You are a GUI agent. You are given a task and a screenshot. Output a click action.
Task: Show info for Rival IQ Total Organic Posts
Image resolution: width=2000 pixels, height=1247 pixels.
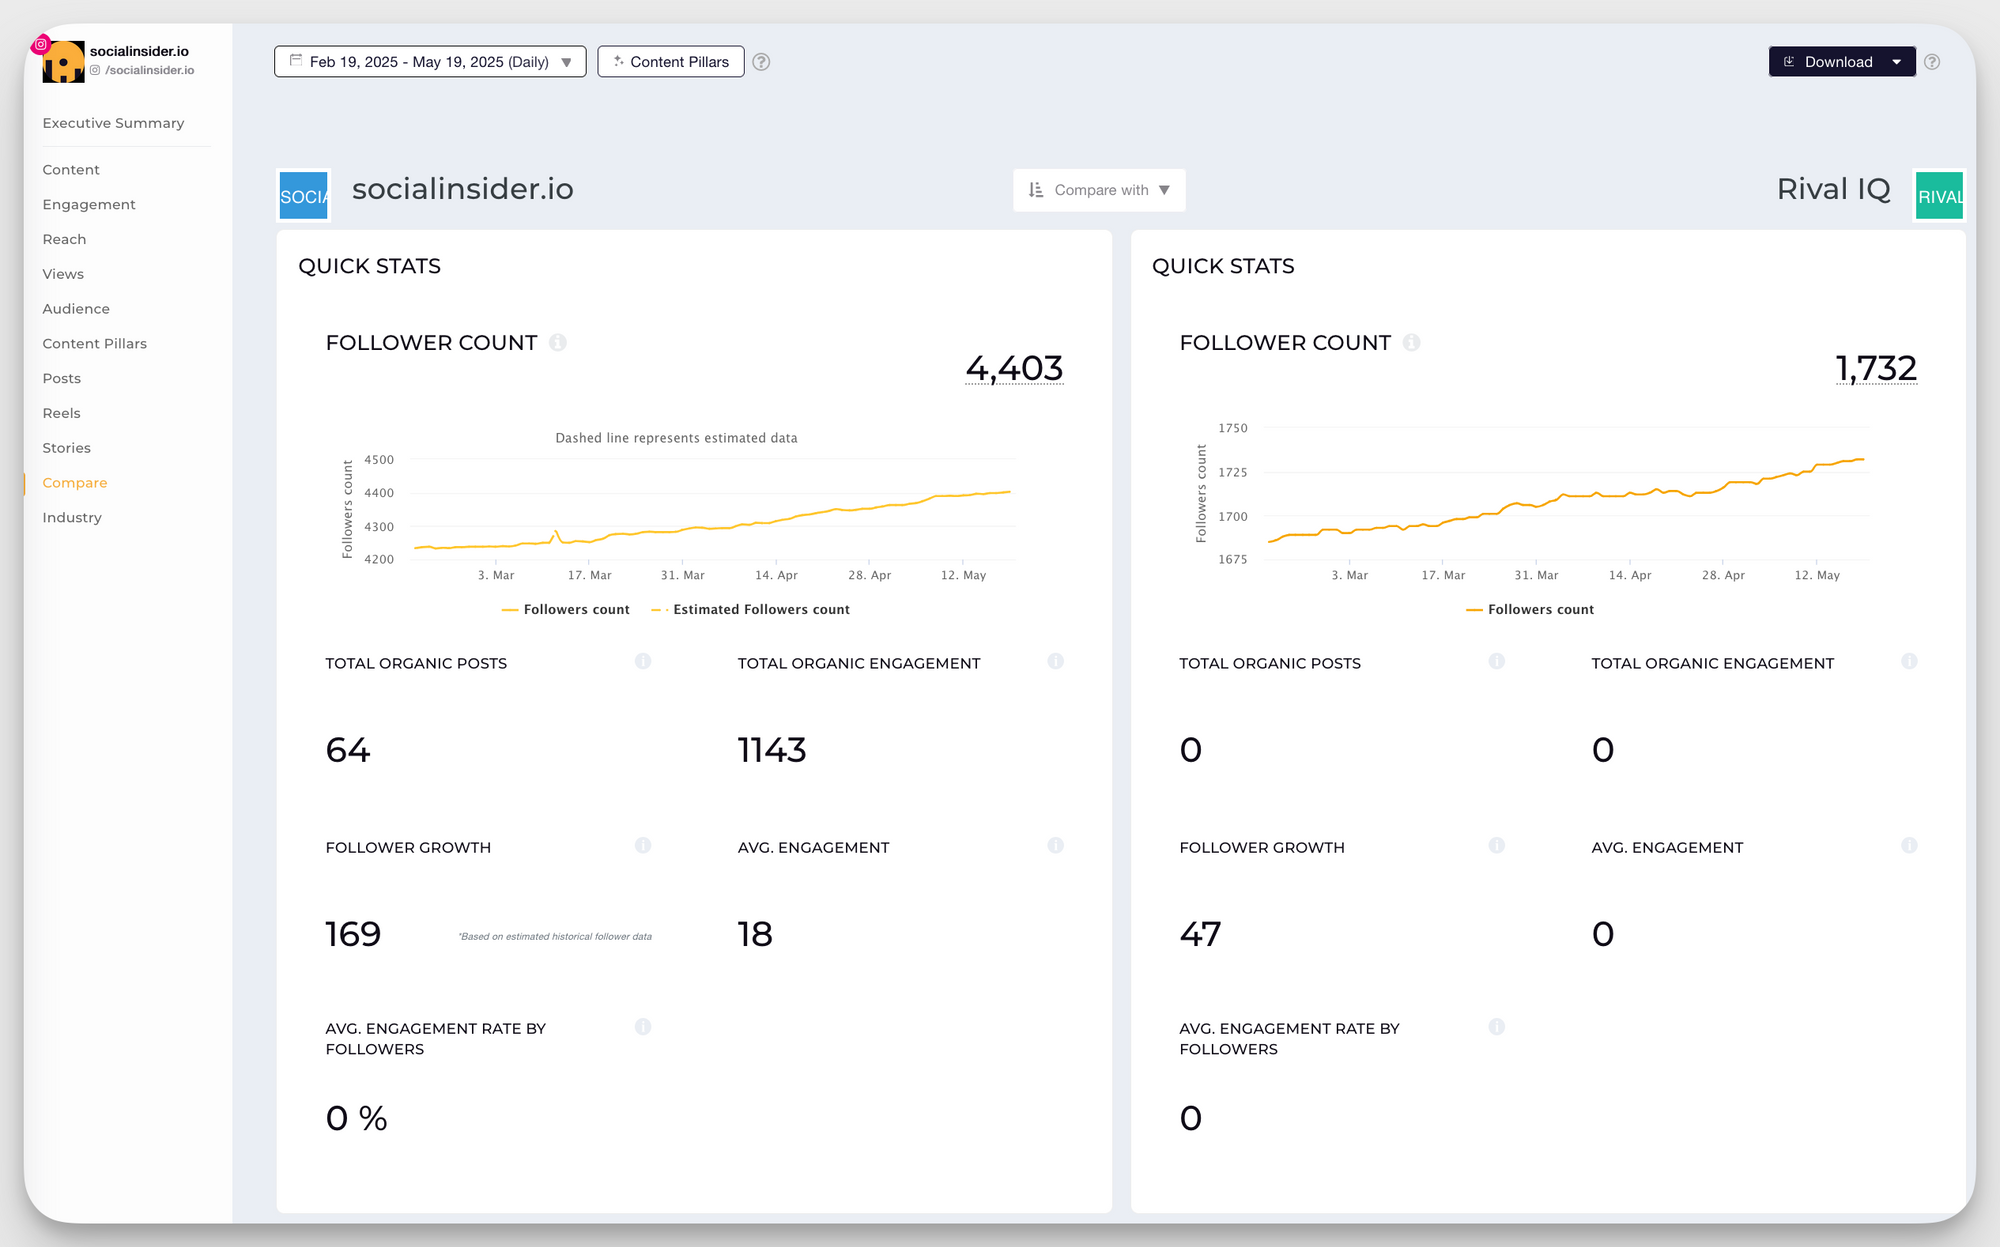pos(1496,661)
